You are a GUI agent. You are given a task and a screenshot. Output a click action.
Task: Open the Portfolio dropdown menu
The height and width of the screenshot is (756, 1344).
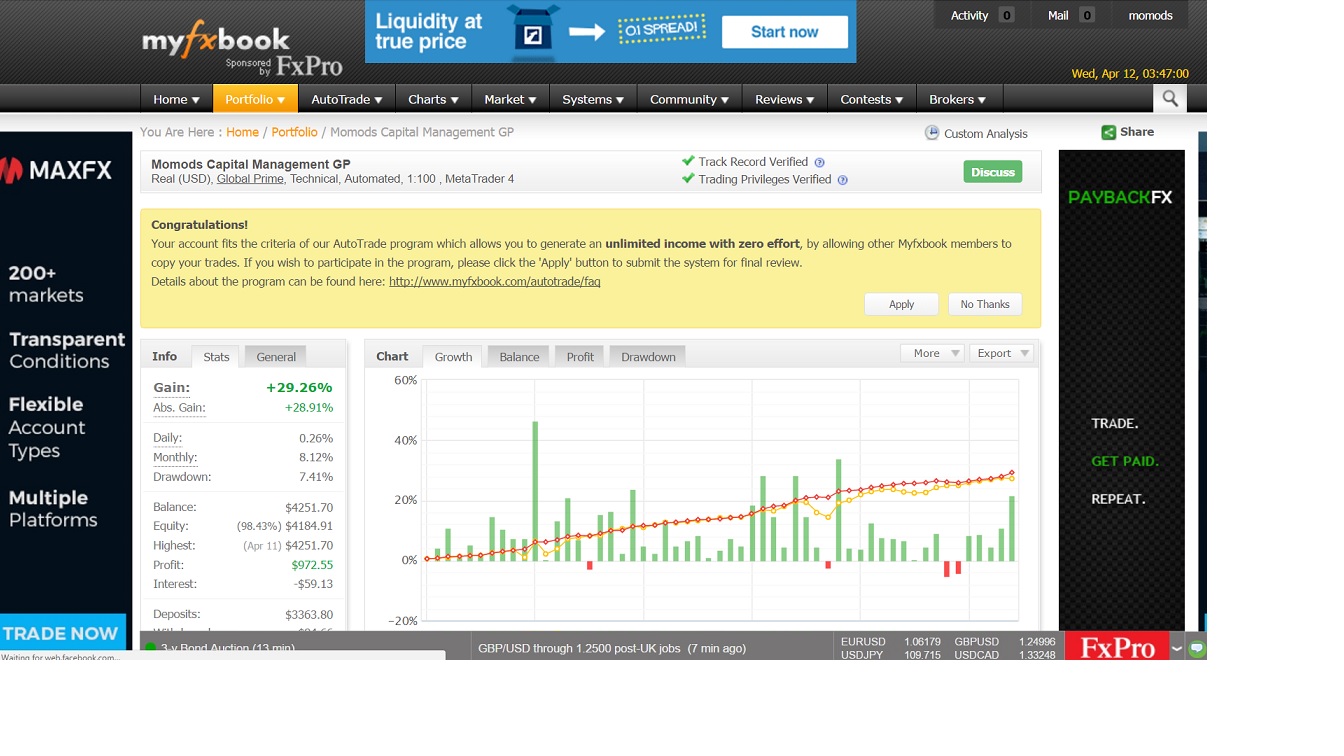(x=255, y=99)
